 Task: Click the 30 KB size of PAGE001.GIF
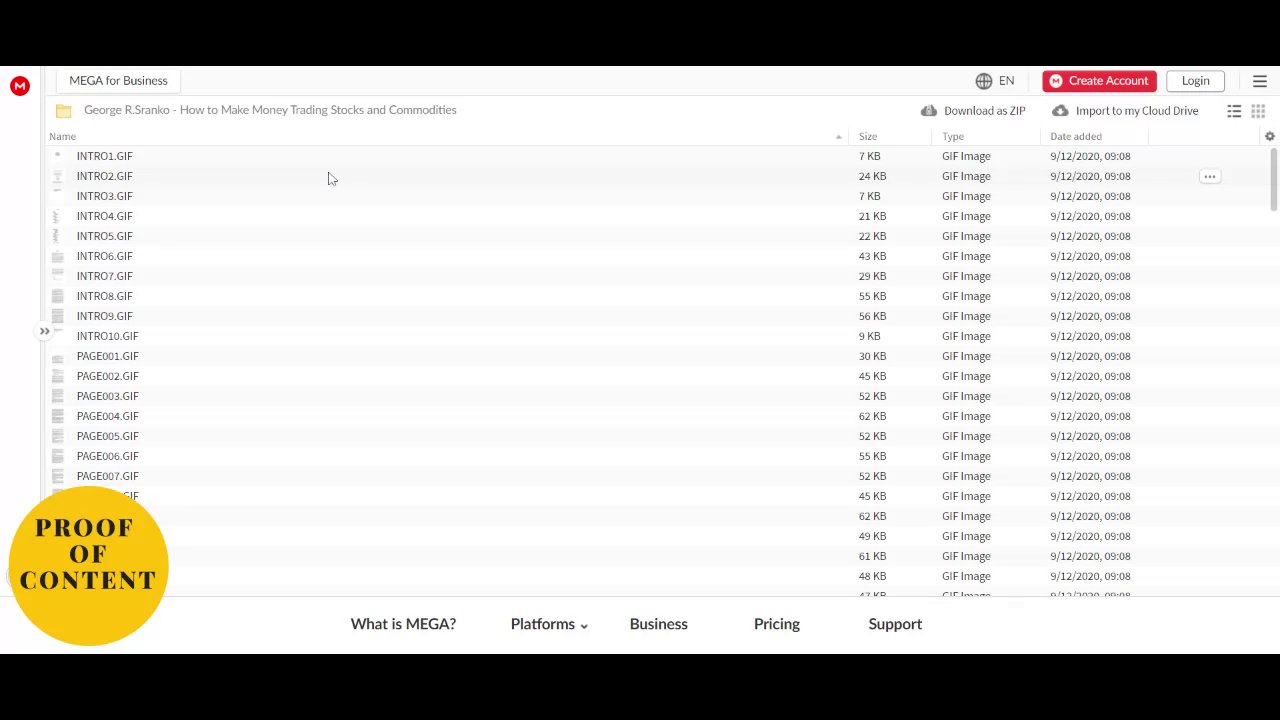click(872, 356)
